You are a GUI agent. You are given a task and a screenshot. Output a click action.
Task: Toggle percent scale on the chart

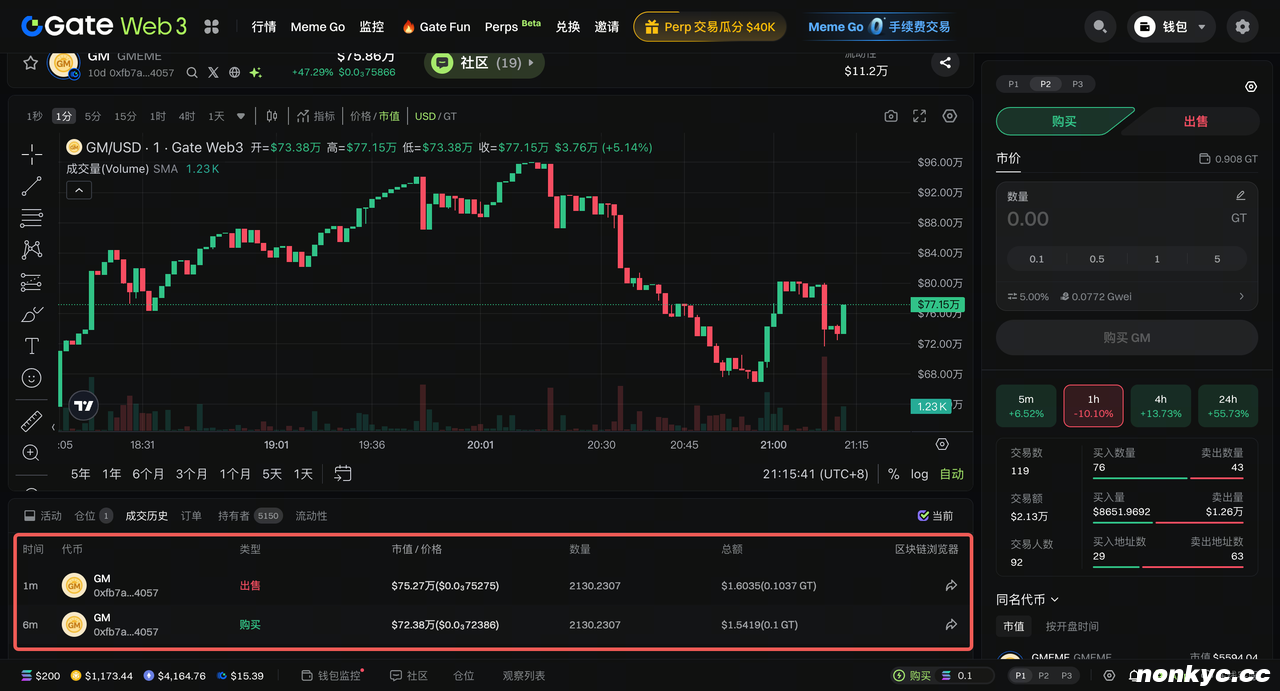click(893, 474)
